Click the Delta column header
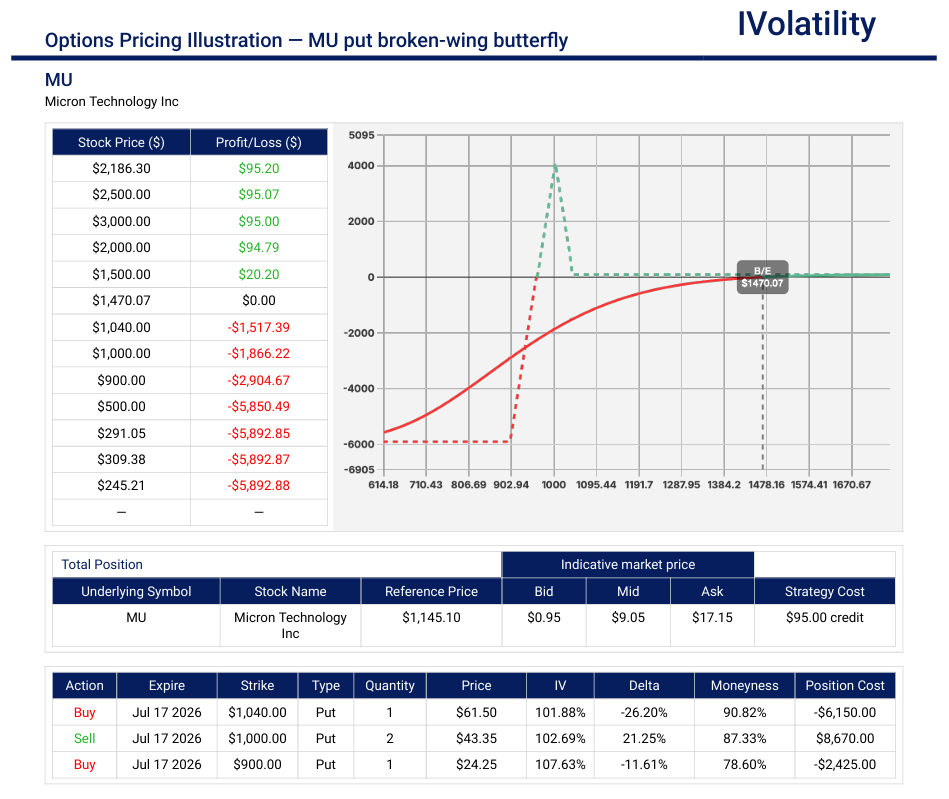Screen dimensions: 949x799 pos(644,686)
